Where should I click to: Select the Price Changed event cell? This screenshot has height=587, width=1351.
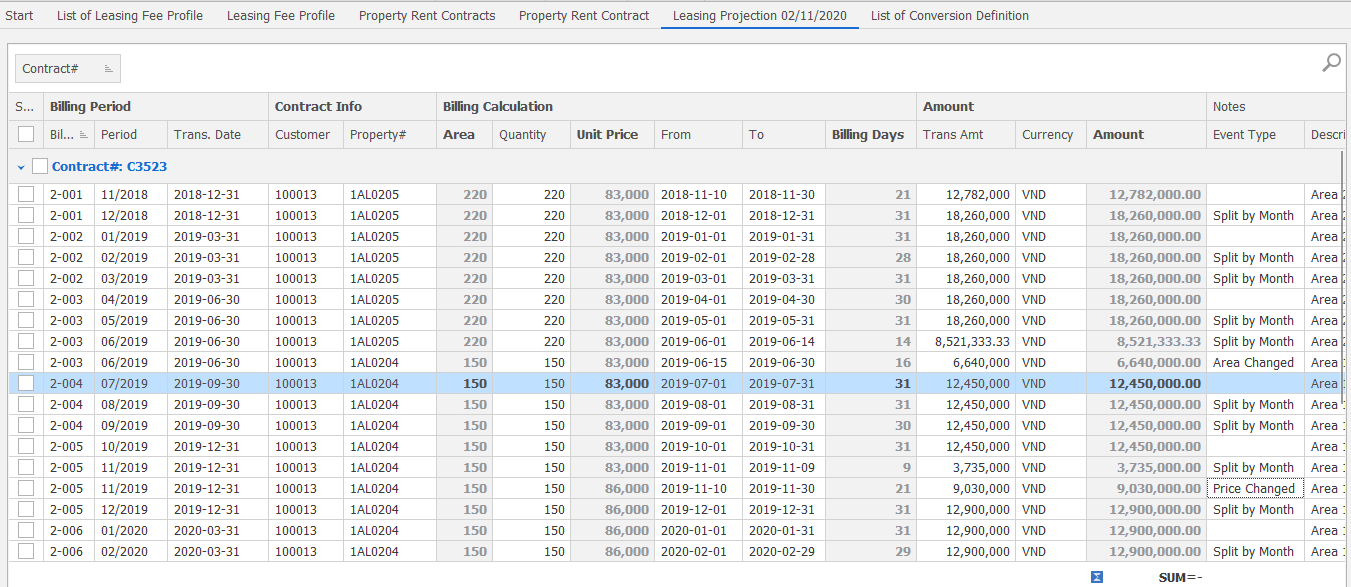pyautogui.click(x=1254, y=489)
